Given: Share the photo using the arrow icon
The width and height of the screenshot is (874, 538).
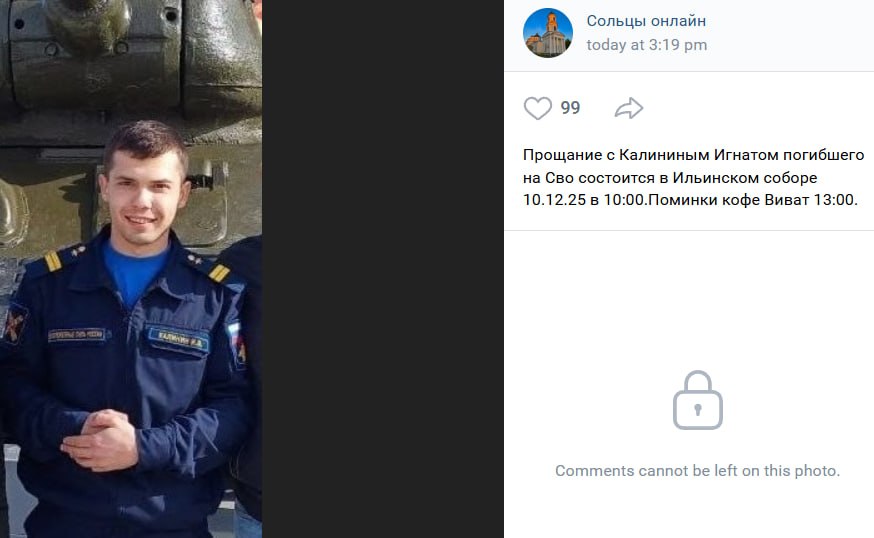Looking at the screenshot, I should tap(629, 108).
